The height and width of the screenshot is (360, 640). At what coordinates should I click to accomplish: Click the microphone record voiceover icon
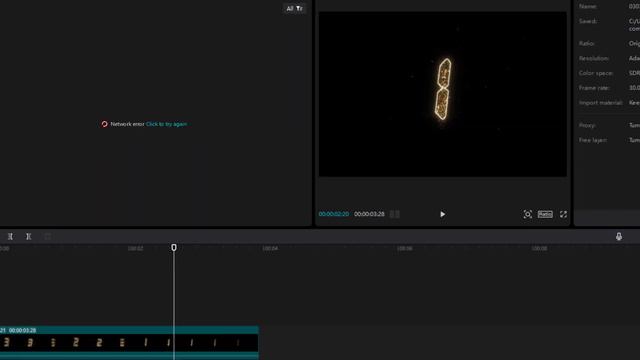tap(619, 236)
